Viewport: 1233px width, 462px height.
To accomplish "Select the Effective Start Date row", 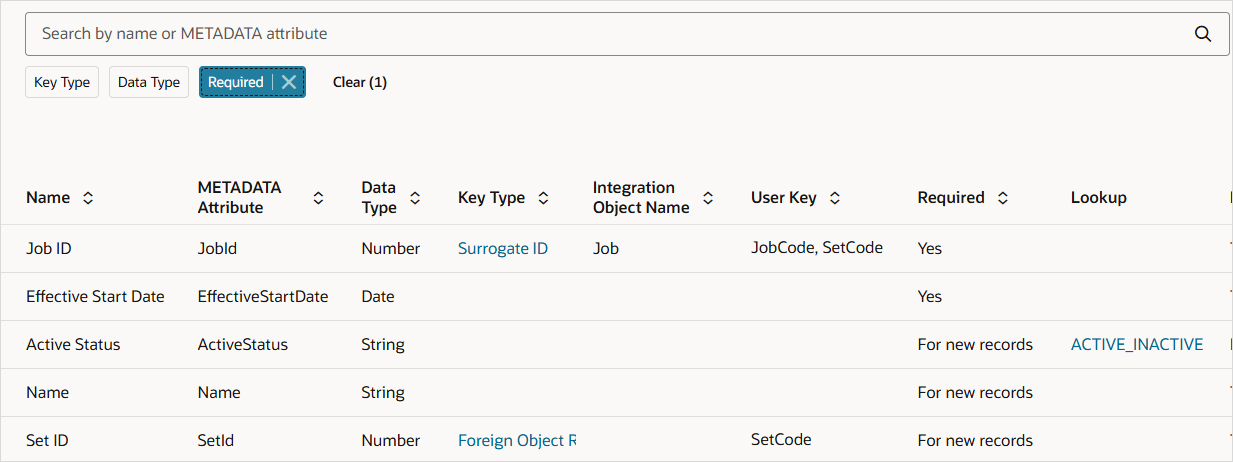I will click(95, 296).
